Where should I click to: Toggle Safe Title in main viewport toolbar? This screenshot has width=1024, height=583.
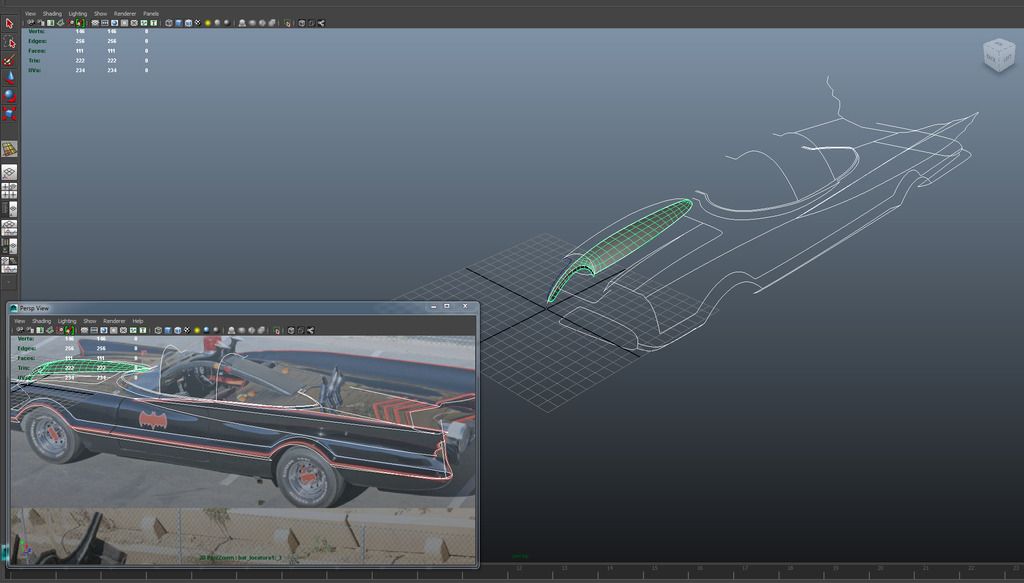(153, 23)
